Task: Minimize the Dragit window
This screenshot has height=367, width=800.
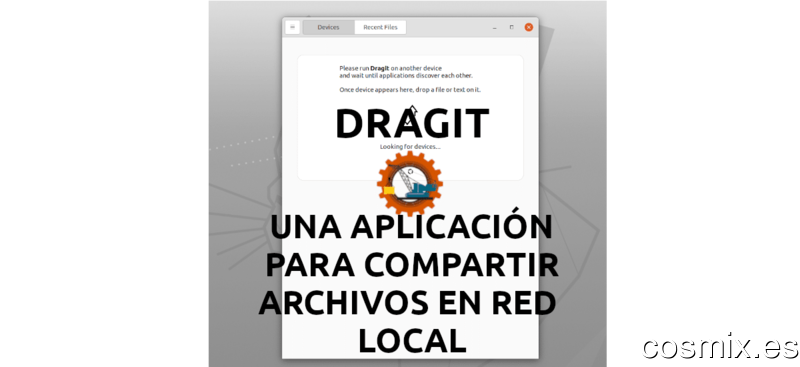Action: [494, 28]
